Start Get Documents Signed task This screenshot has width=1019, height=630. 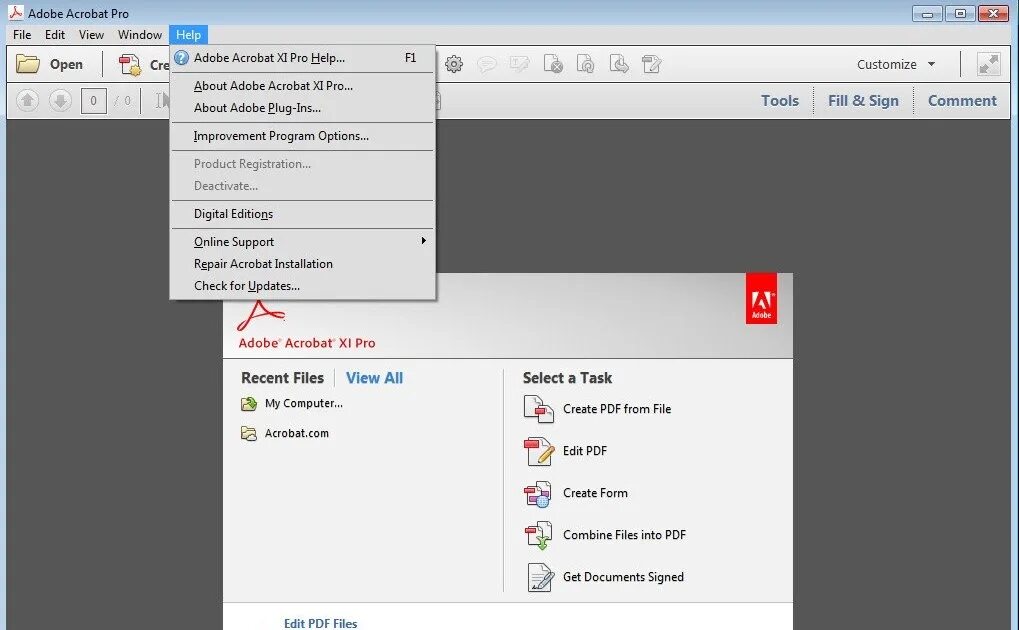pos(604,577)
